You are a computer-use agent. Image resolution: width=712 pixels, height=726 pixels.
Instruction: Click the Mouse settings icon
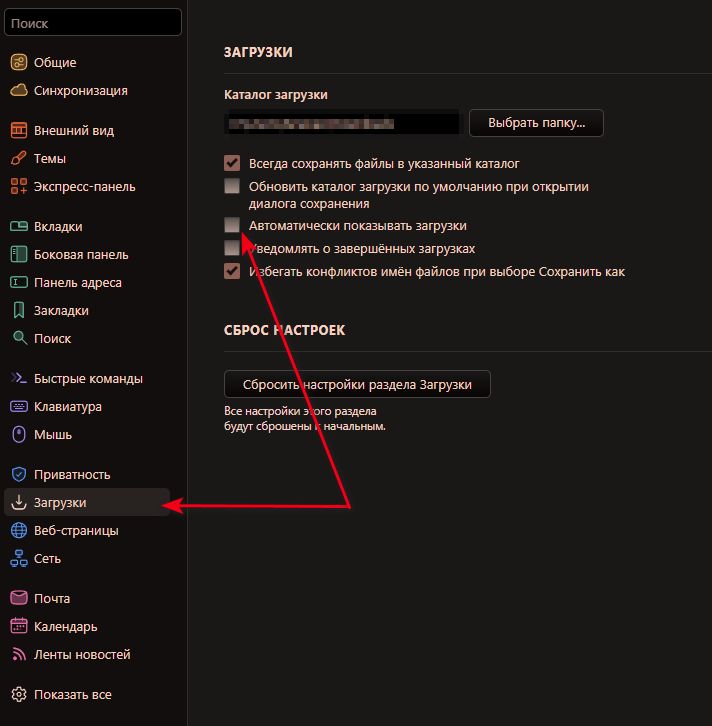click(18, 435)
